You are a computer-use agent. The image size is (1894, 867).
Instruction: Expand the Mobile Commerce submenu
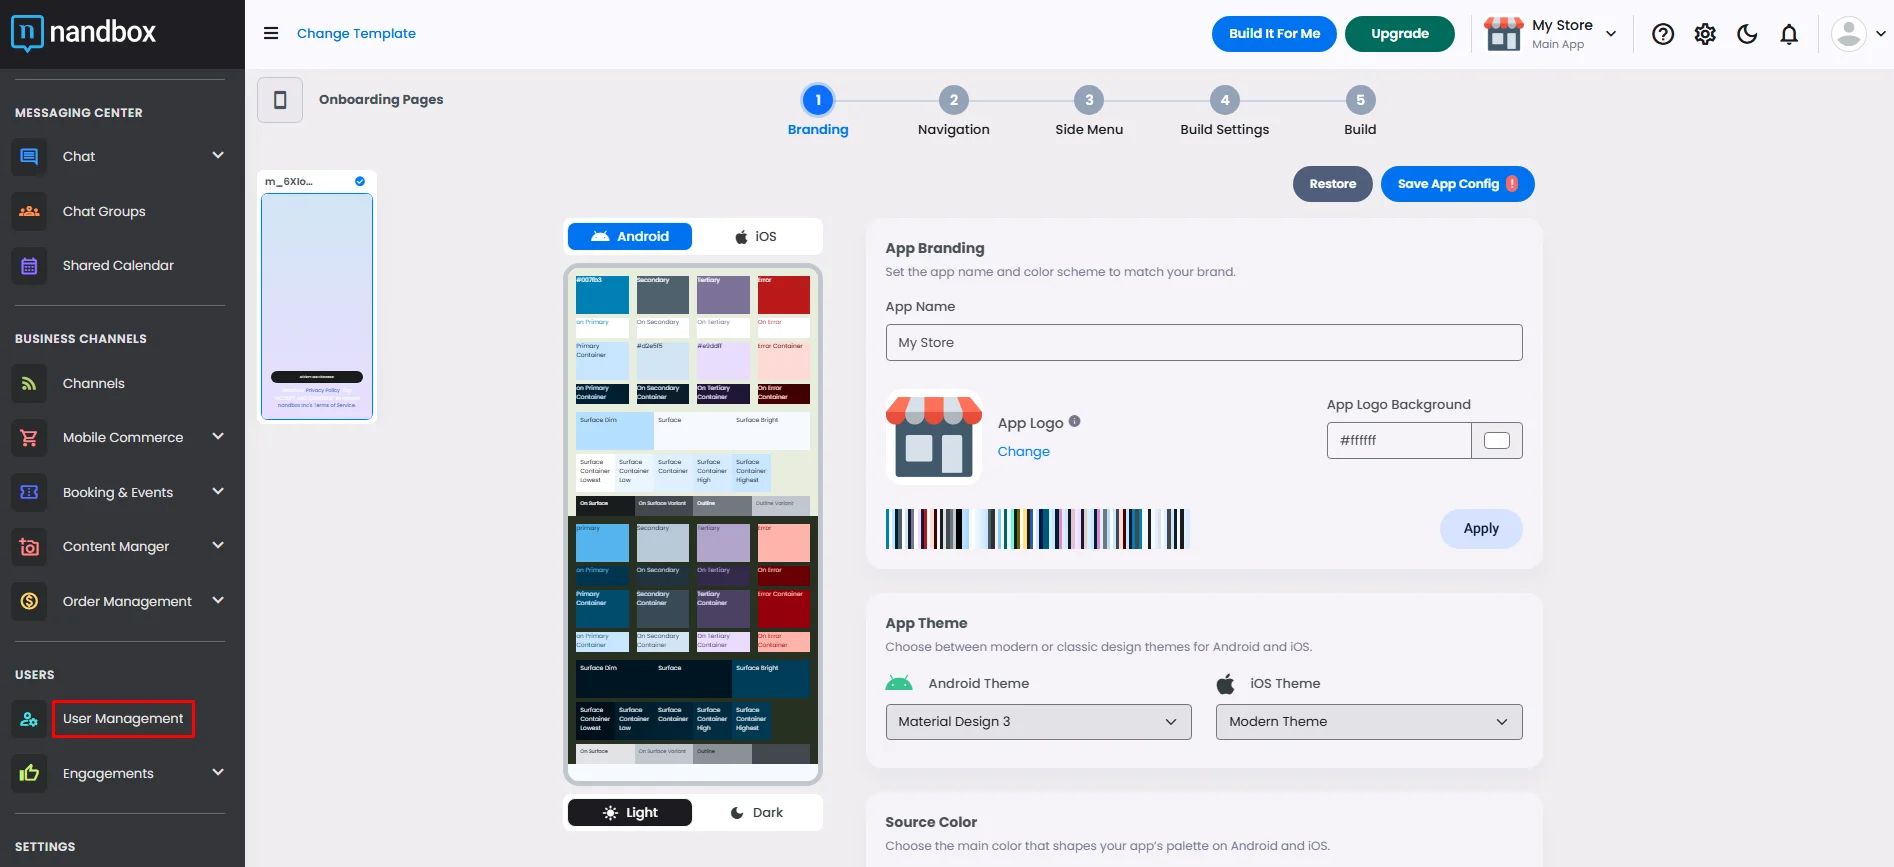tap(218, 437)
